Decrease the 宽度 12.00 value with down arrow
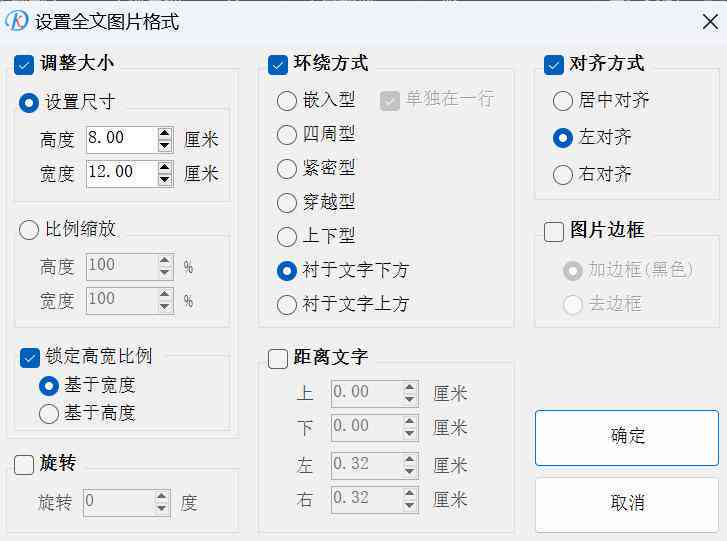 pos(165,180)
